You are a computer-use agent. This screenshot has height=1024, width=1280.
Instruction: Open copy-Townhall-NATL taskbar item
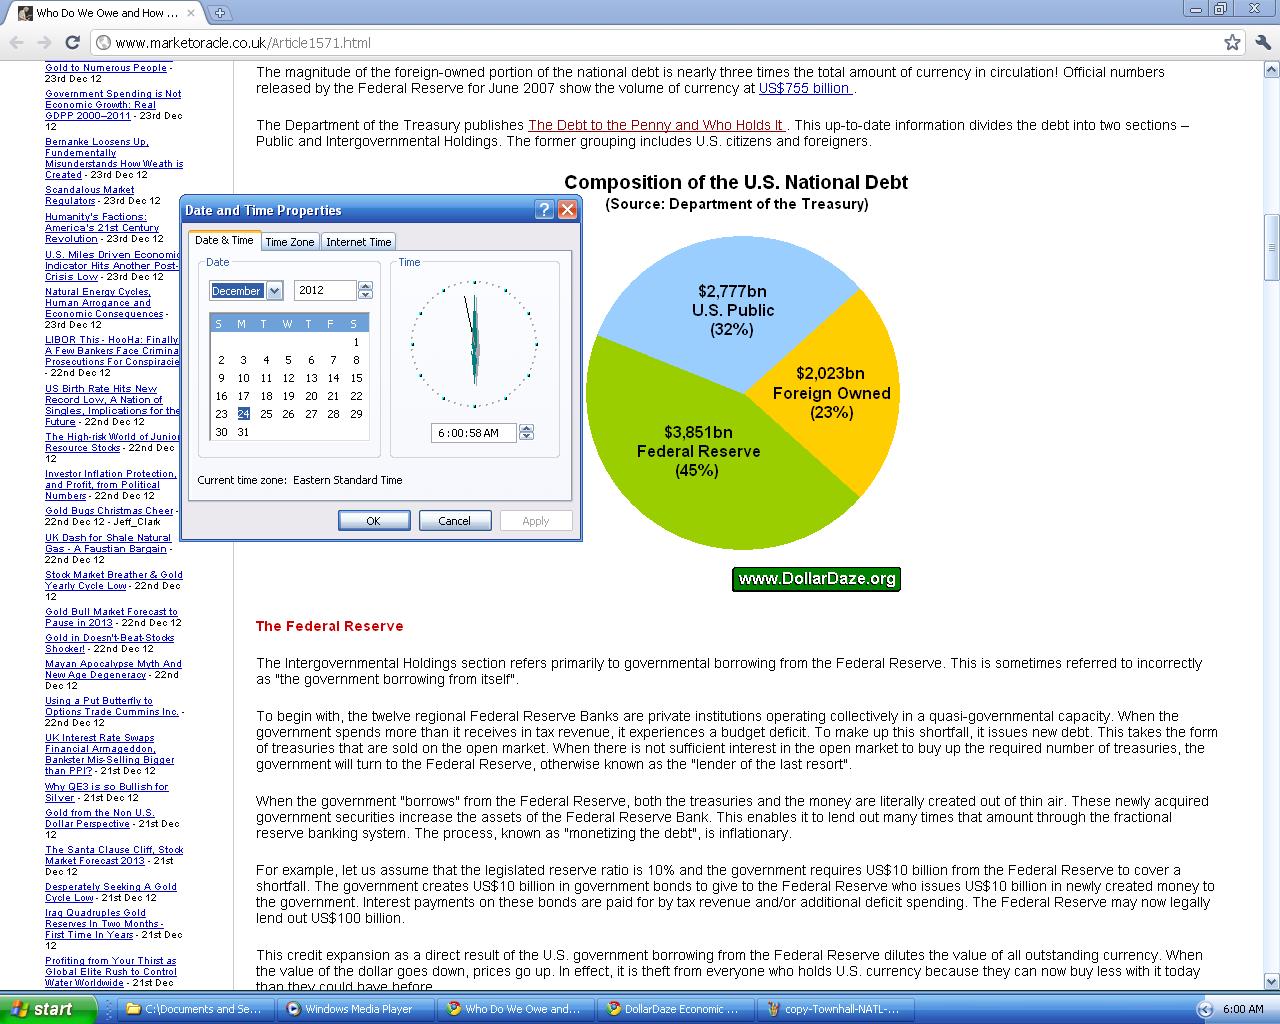tap(836, 1009)
